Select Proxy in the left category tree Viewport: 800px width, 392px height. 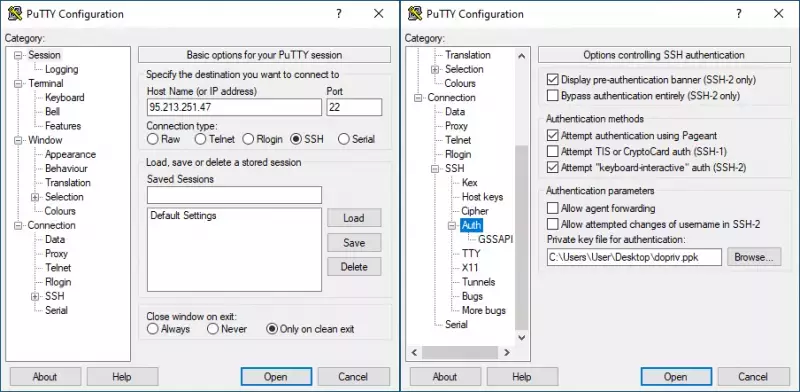56,254
